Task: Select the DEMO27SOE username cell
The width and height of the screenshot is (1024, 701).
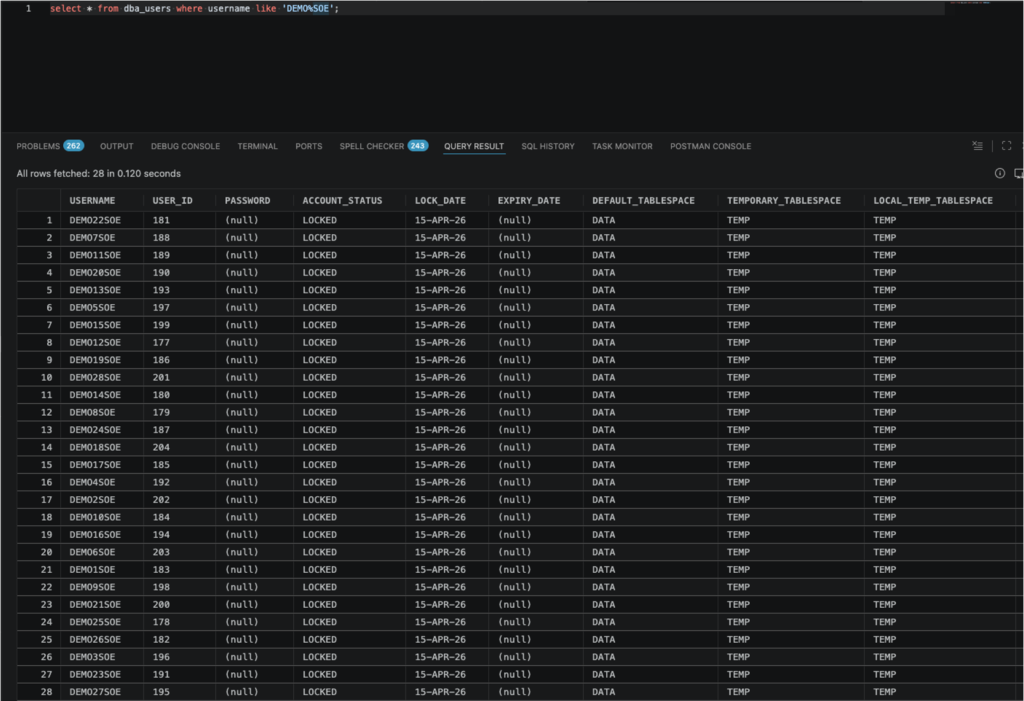Action: [102, 692]
